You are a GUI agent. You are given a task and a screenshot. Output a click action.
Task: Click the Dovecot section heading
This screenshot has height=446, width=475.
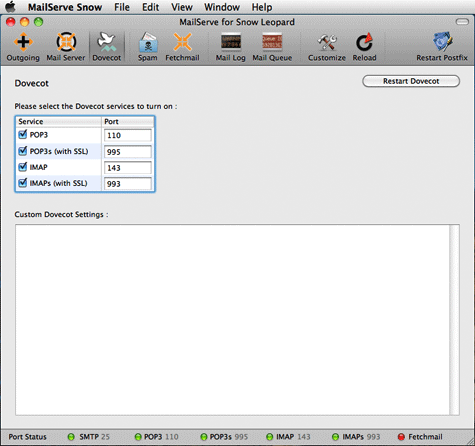(32, 83)
